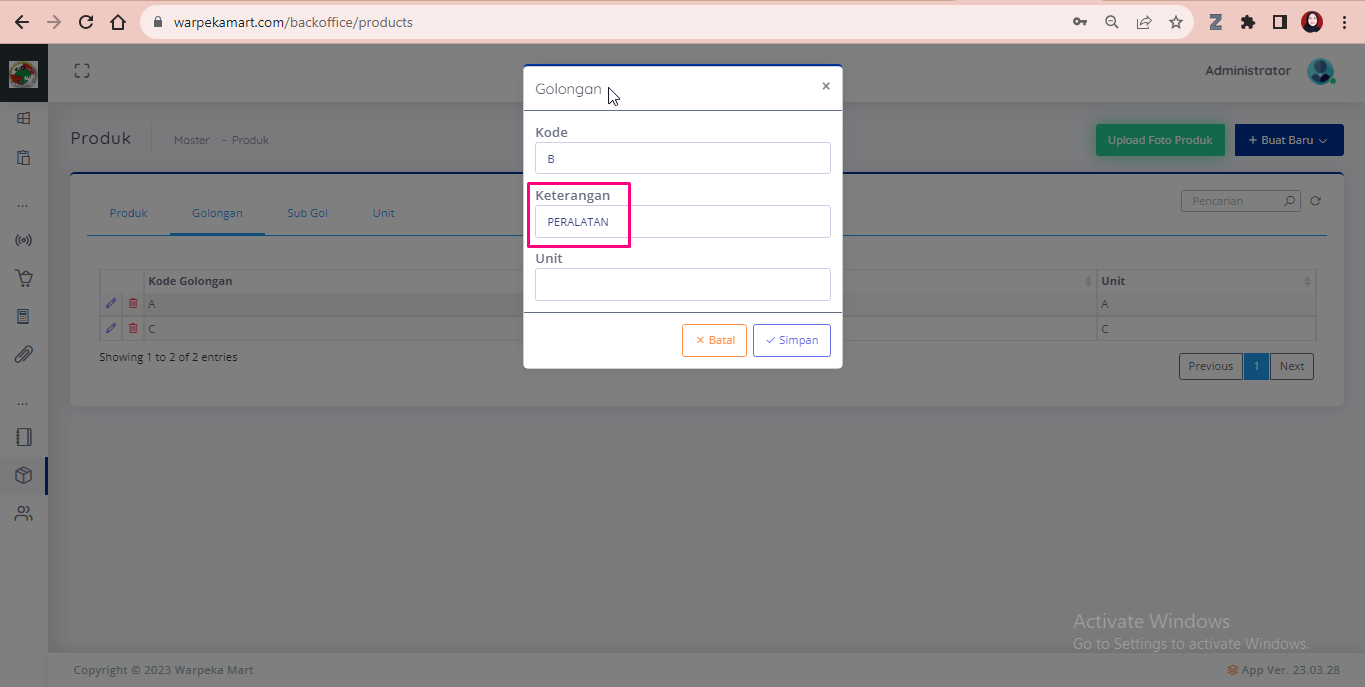The width and height of the screenshot is (1365, 687).
Task: Click the Master breadcrumb link
Action: (x=192, y=140)
